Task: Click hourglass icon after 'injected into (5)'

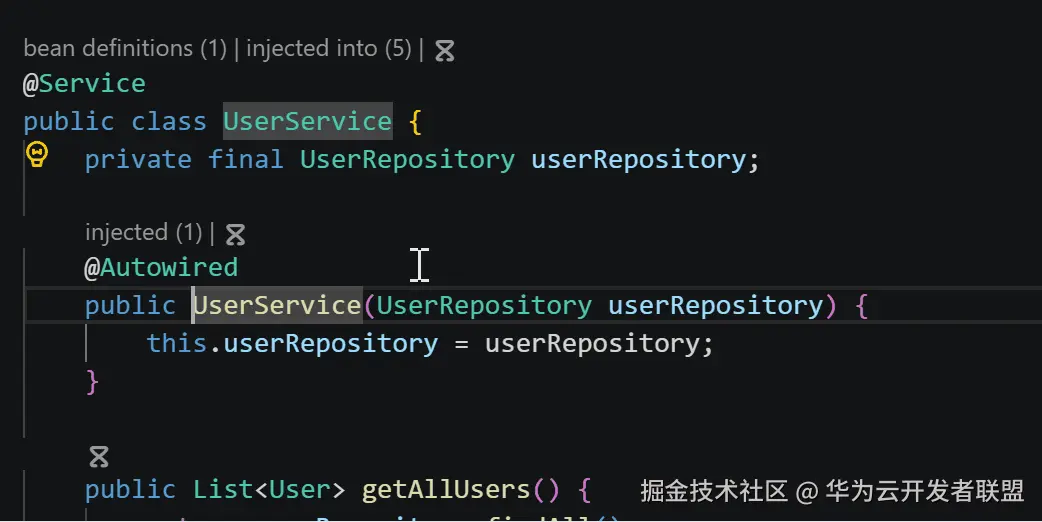Action: point(445,50)
